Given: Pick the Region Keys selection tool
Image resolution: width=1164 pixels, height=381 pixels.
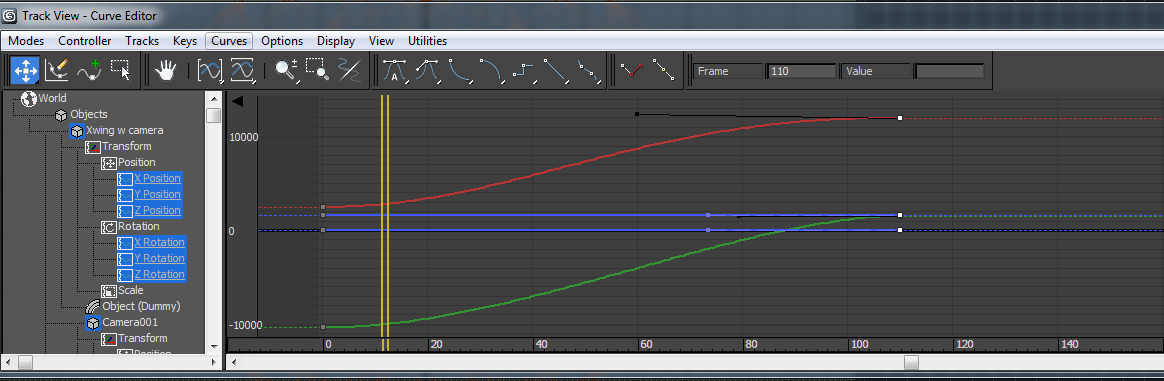Looking at the screenshot, I should [120, 71].
